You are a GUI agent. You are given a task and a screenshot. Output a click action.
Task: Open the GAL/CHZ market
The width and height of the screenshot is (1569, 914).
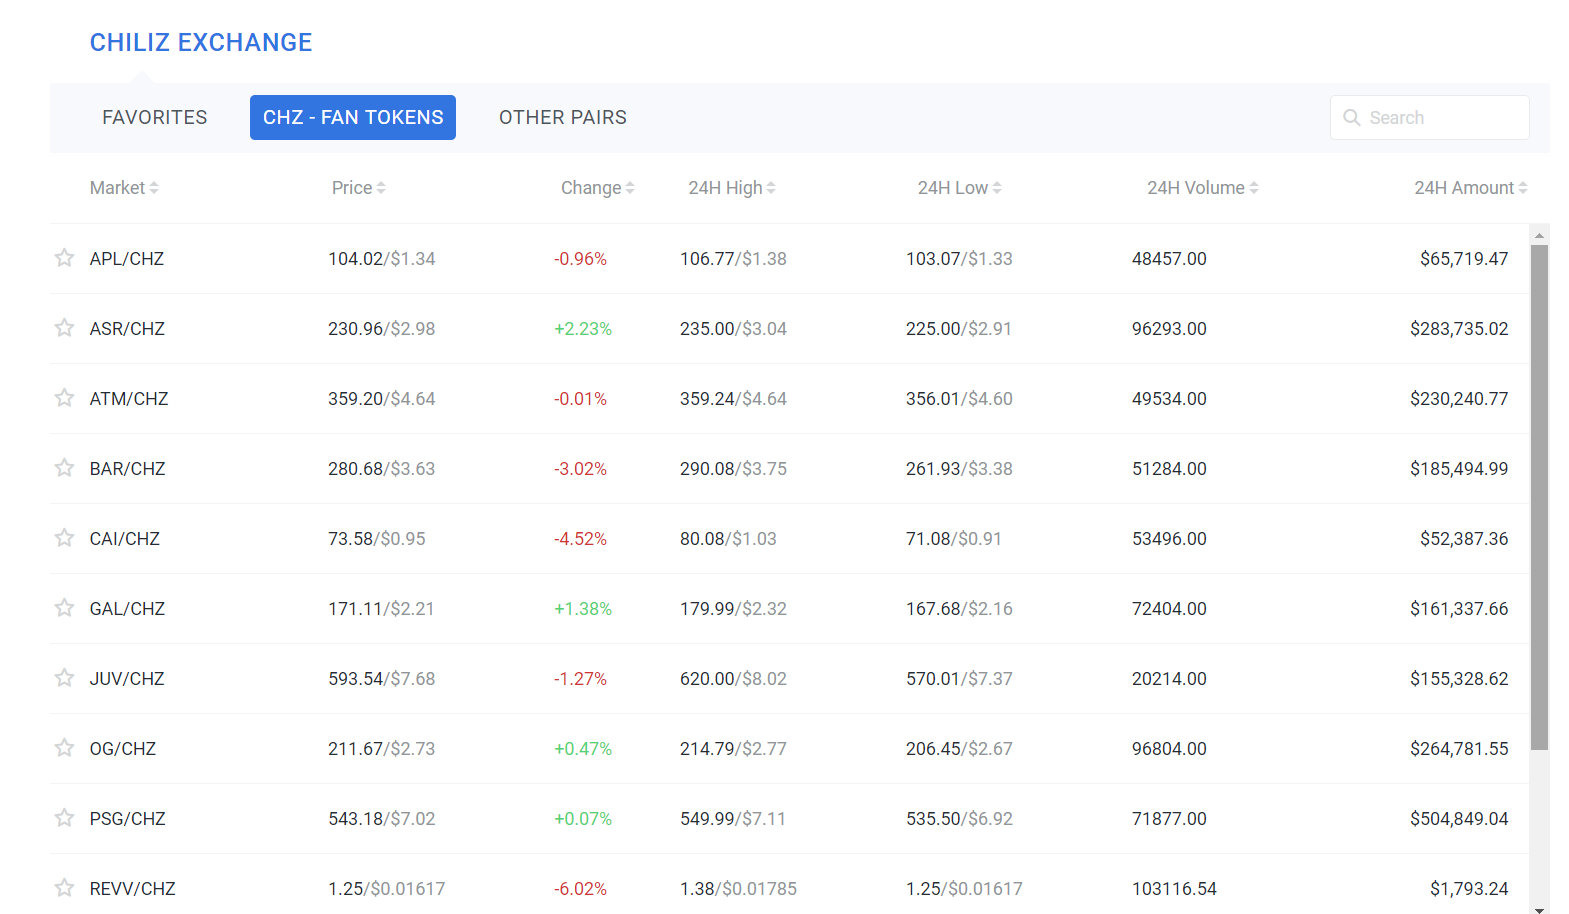[127, 608]
